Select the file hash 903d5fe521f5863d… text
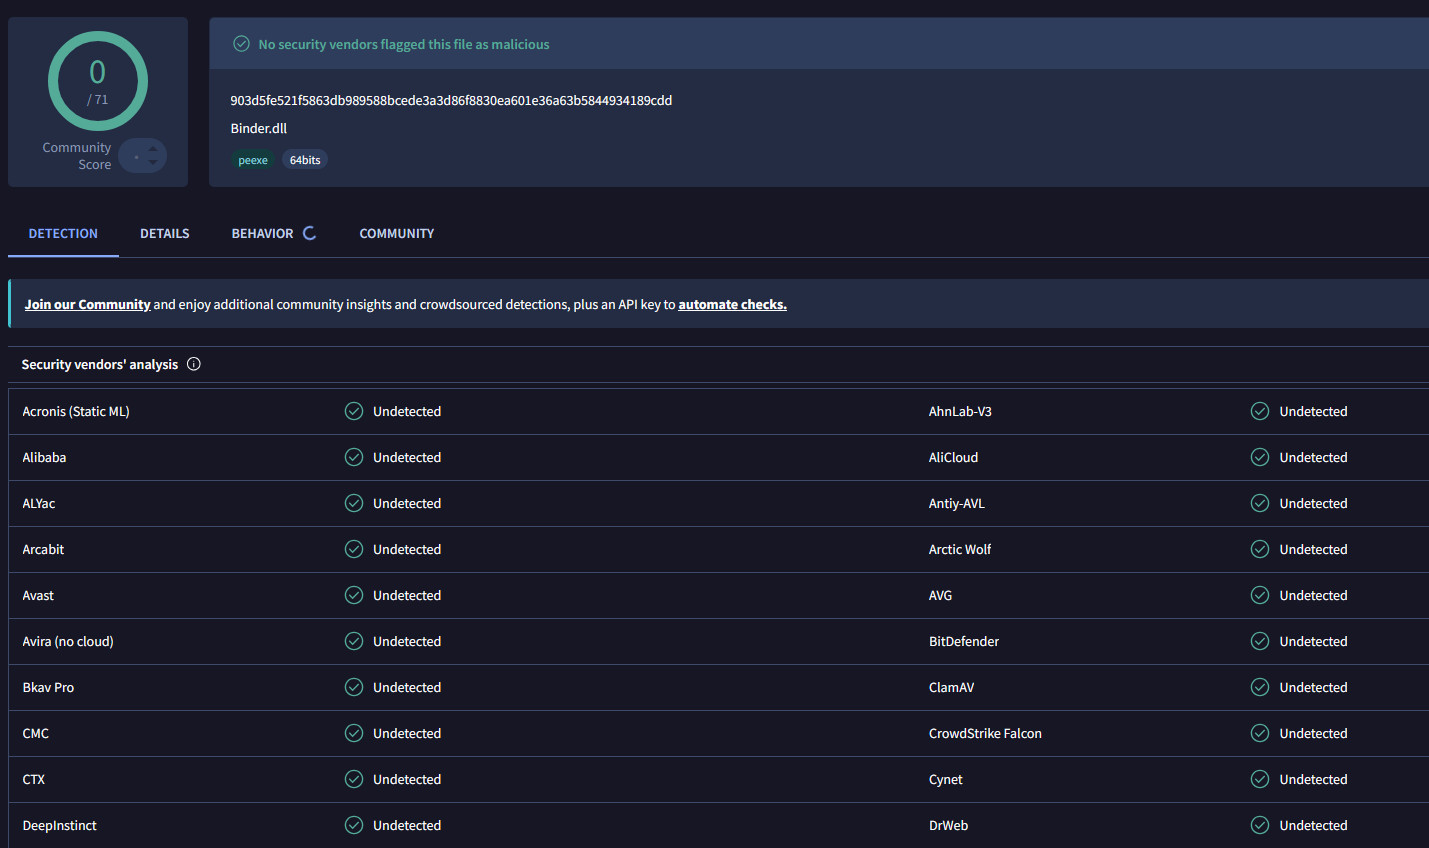 click(451, 100)
